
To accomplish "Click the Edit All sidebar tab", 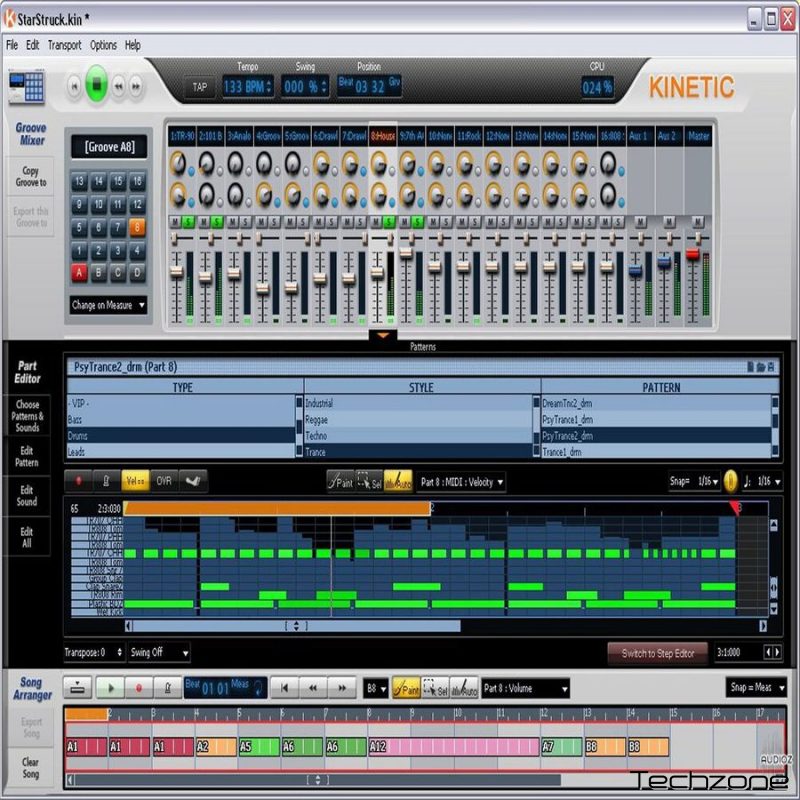I will (x=27, y=537).
